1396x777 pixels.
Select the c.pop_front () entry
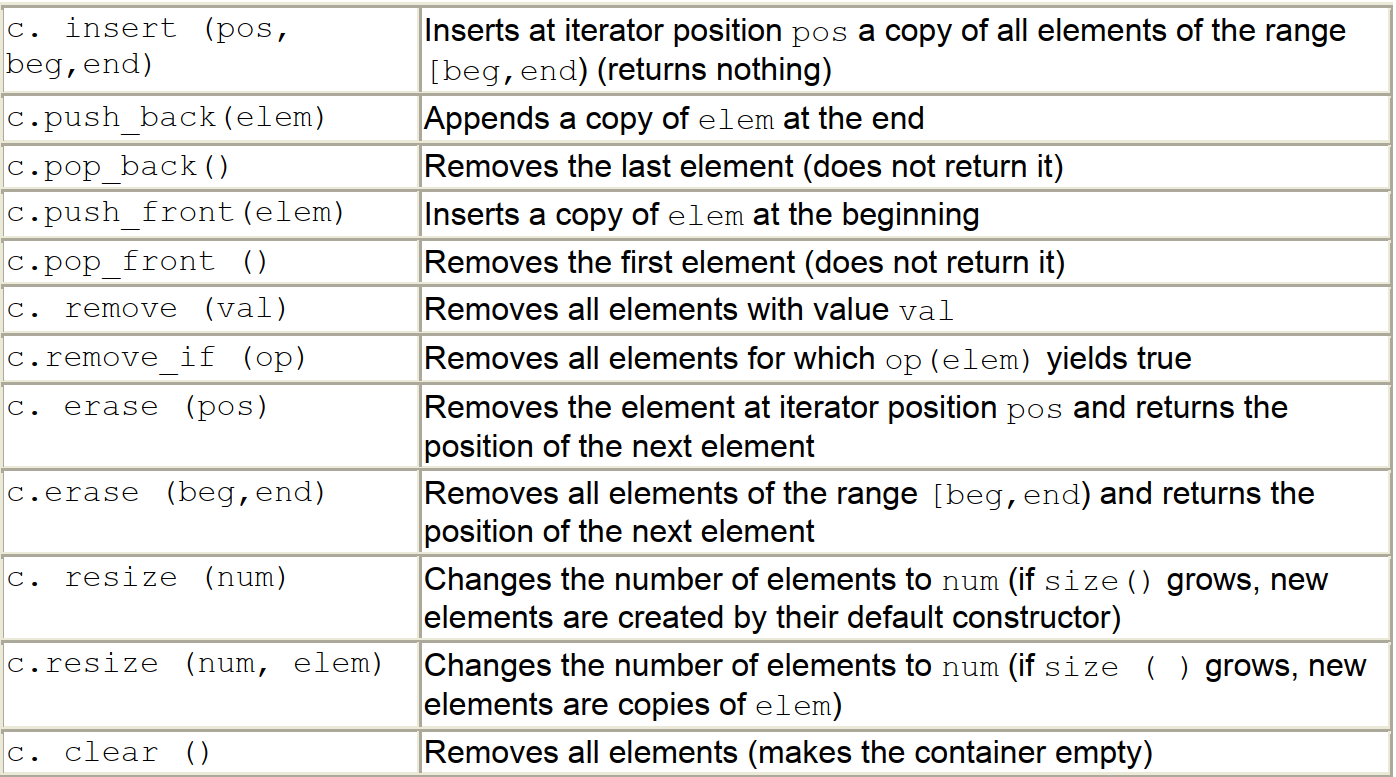click(x=137, y=262)
